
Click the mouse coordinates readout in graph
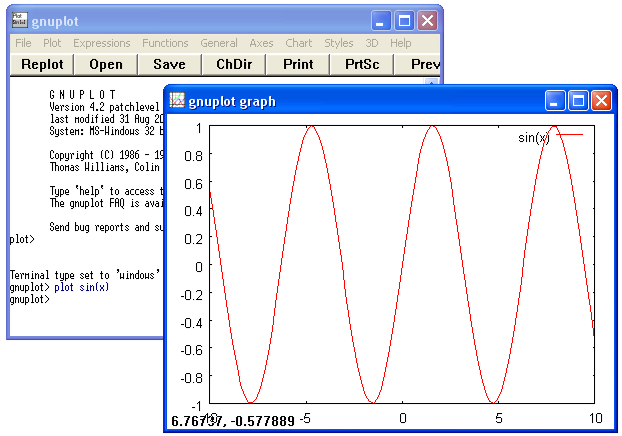(x=233, y=421)
